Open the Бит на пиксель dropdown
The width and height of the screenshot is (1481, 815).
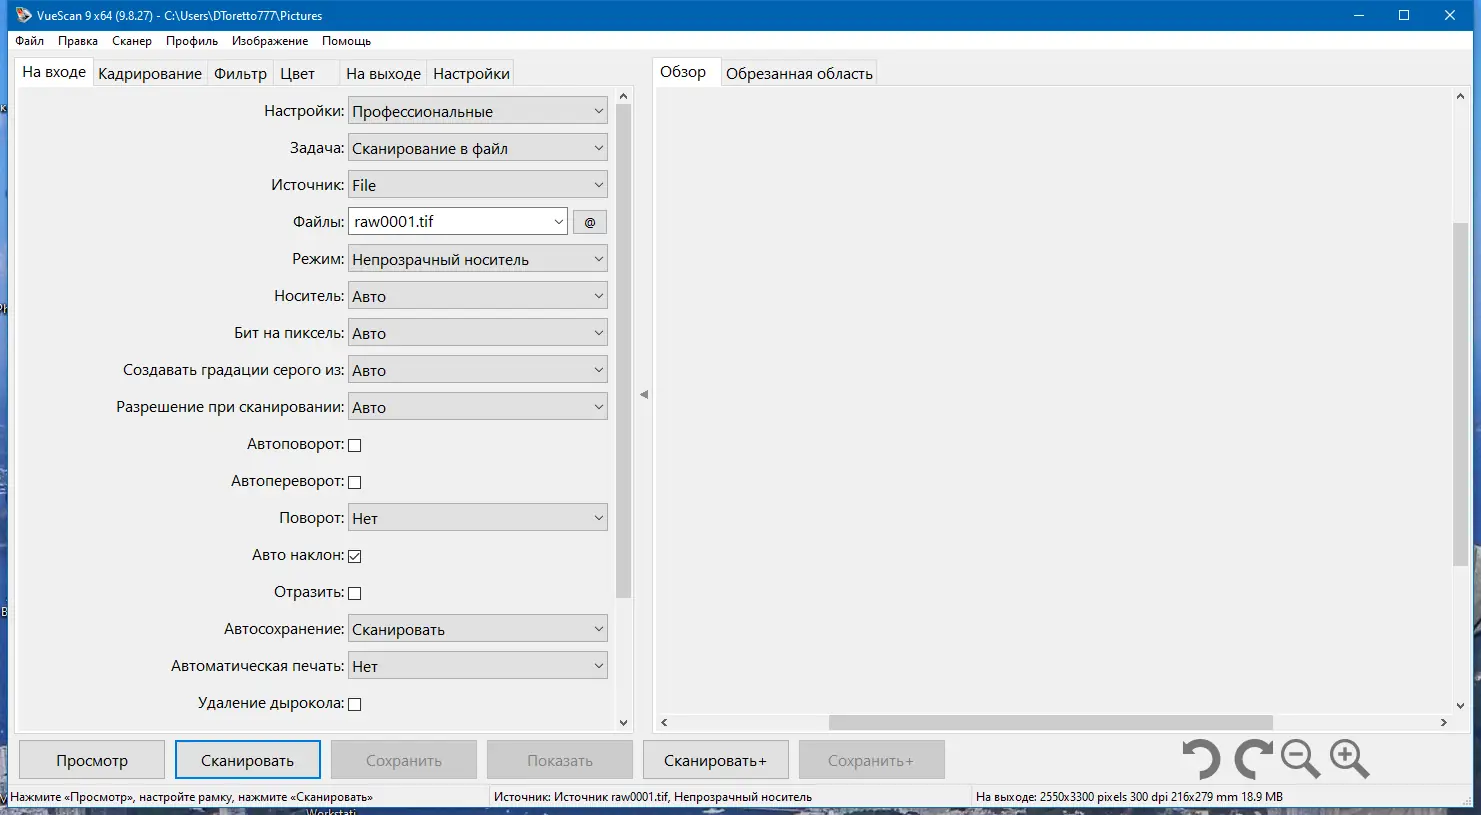[478, 333]
